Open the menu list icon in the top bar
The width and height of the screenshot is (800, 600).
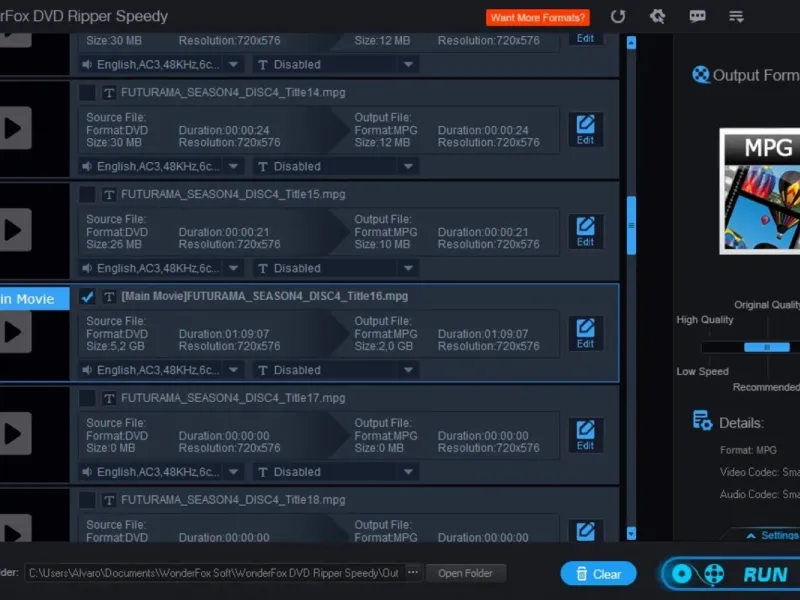[x=736, y=17]
